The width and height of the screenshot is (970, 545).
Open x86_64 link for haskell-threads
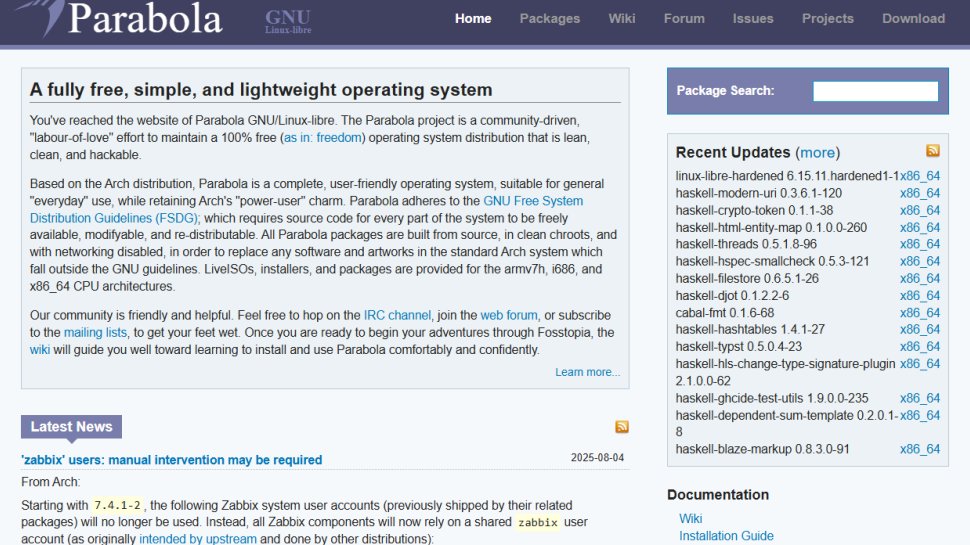pos(920,244)
